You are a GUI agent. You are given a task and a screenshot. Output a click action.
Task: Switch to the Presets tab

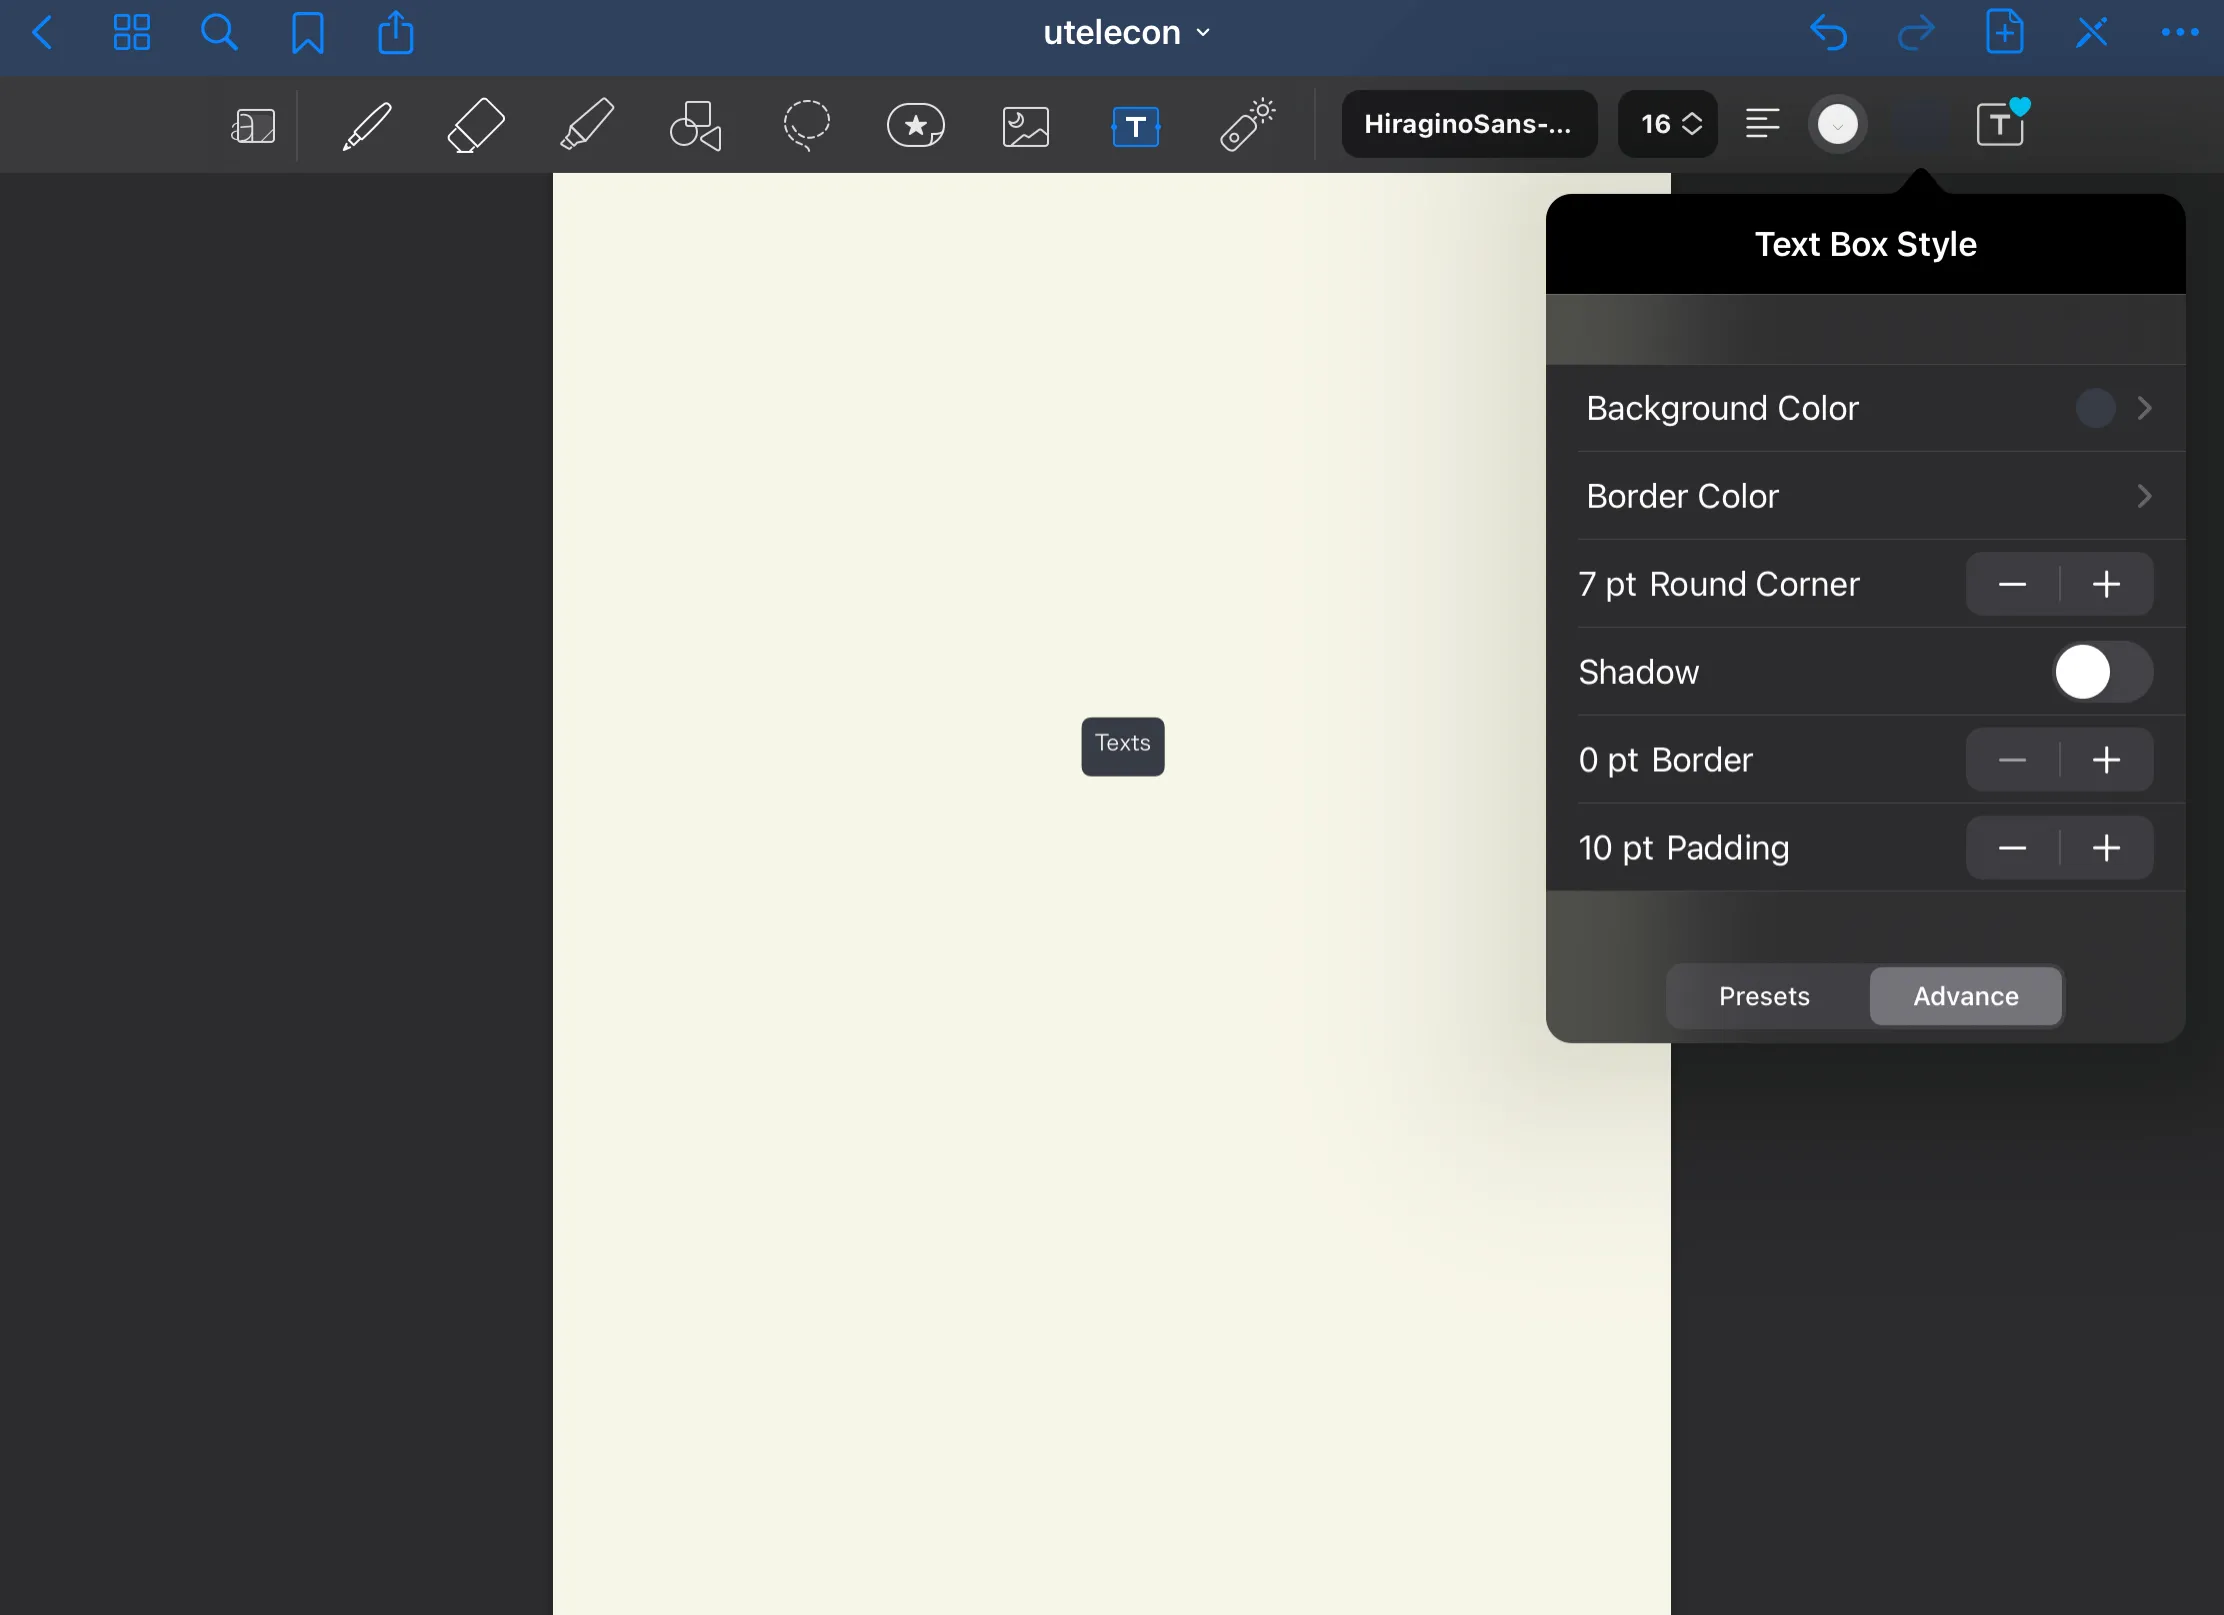click(1764, 997)
